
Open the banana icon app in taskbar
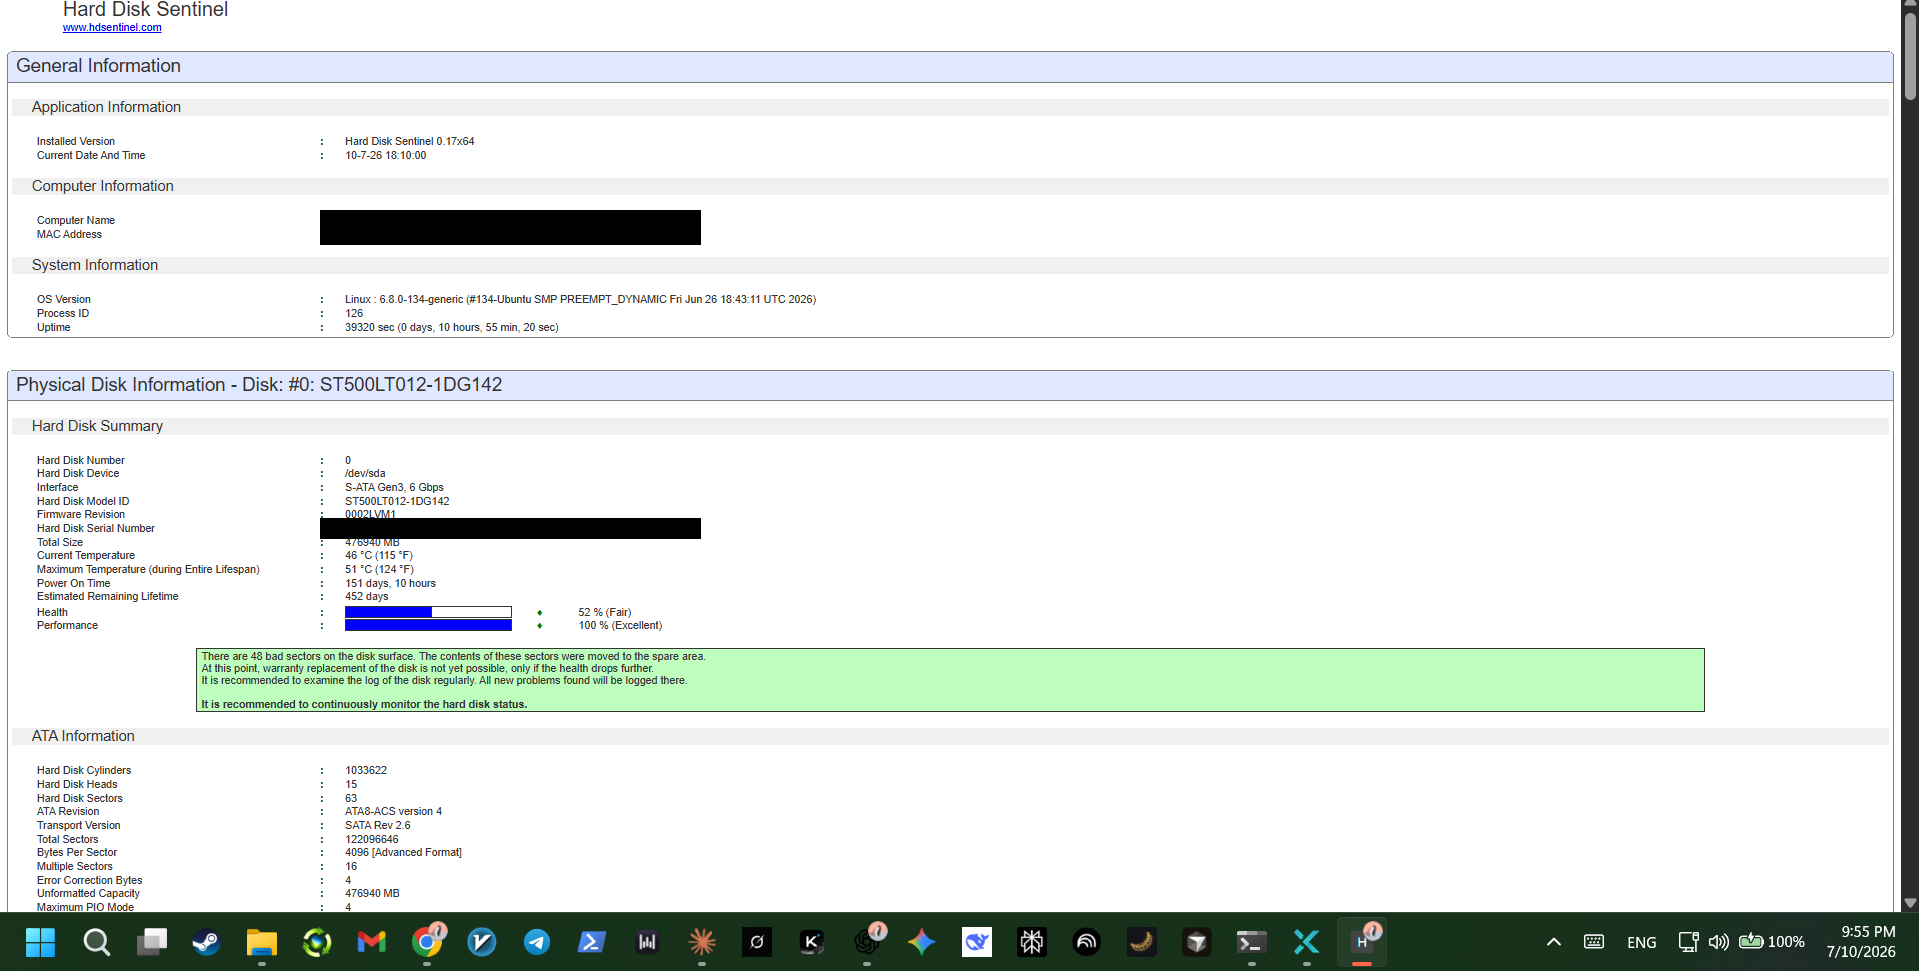point(1142,942)
